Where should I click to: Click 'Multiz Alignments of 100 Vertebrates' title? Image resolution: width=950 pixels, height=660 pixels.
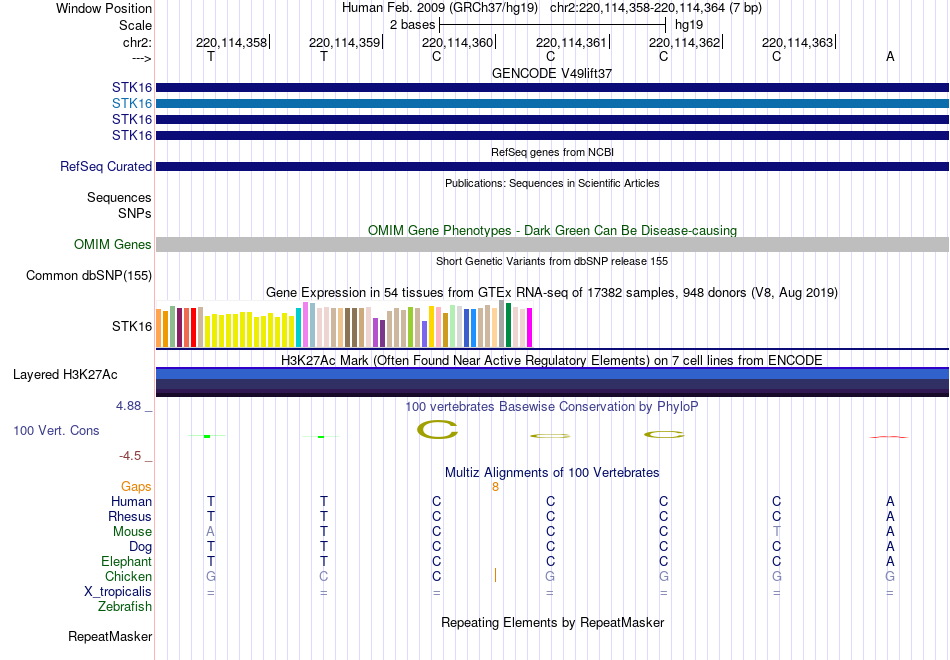pyautogui.click(x=552, y=473)
